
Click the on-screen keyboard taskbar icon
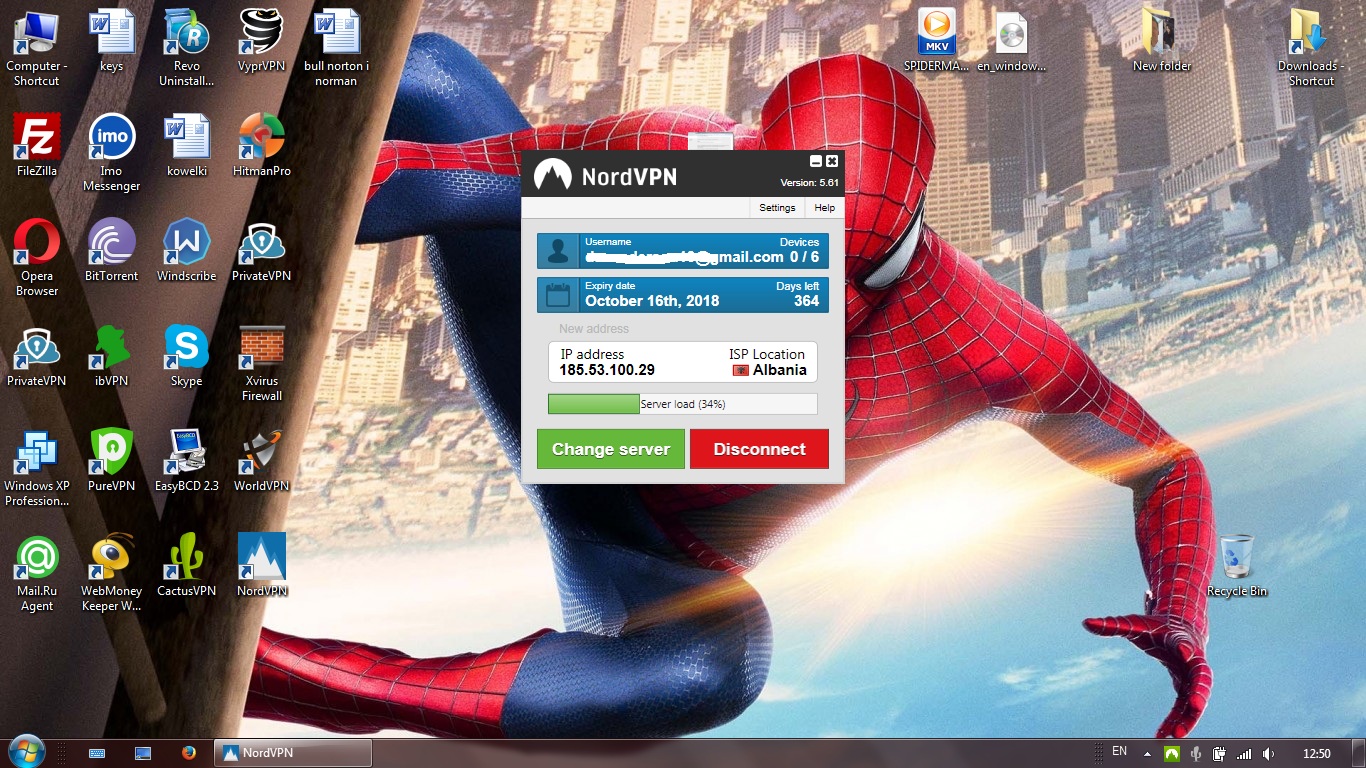pos(98,753)
